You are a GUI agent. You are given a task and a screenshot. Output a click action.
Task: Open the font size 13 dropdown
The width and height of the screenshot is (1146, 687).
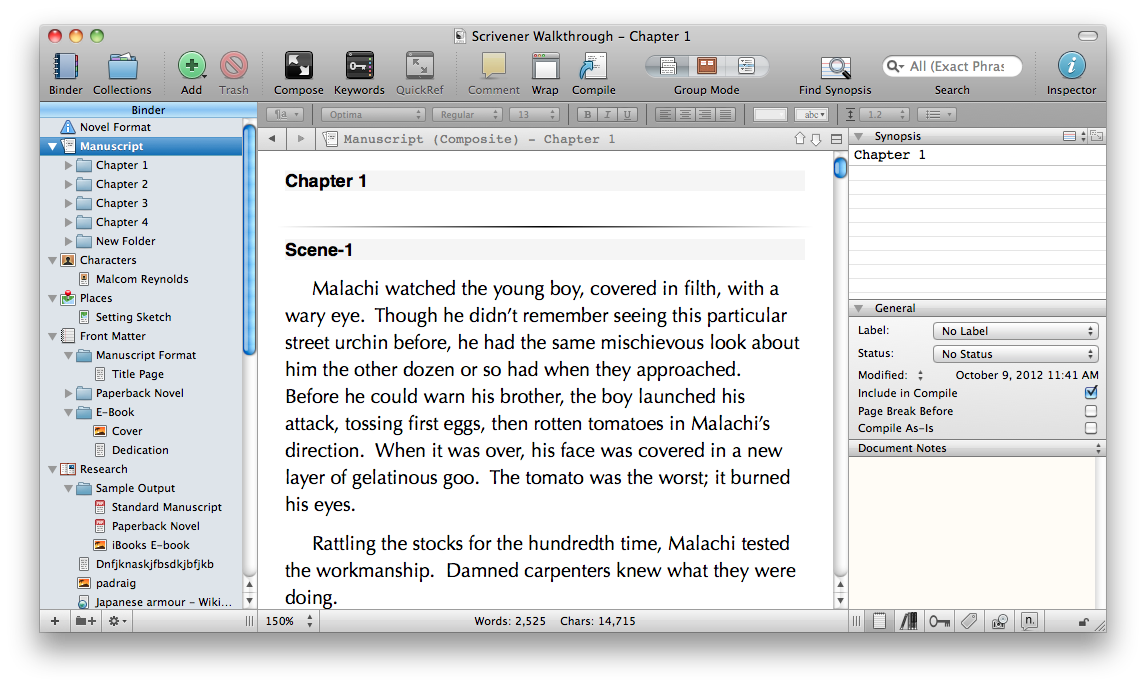pyautogui.click(x=534, y=114)
